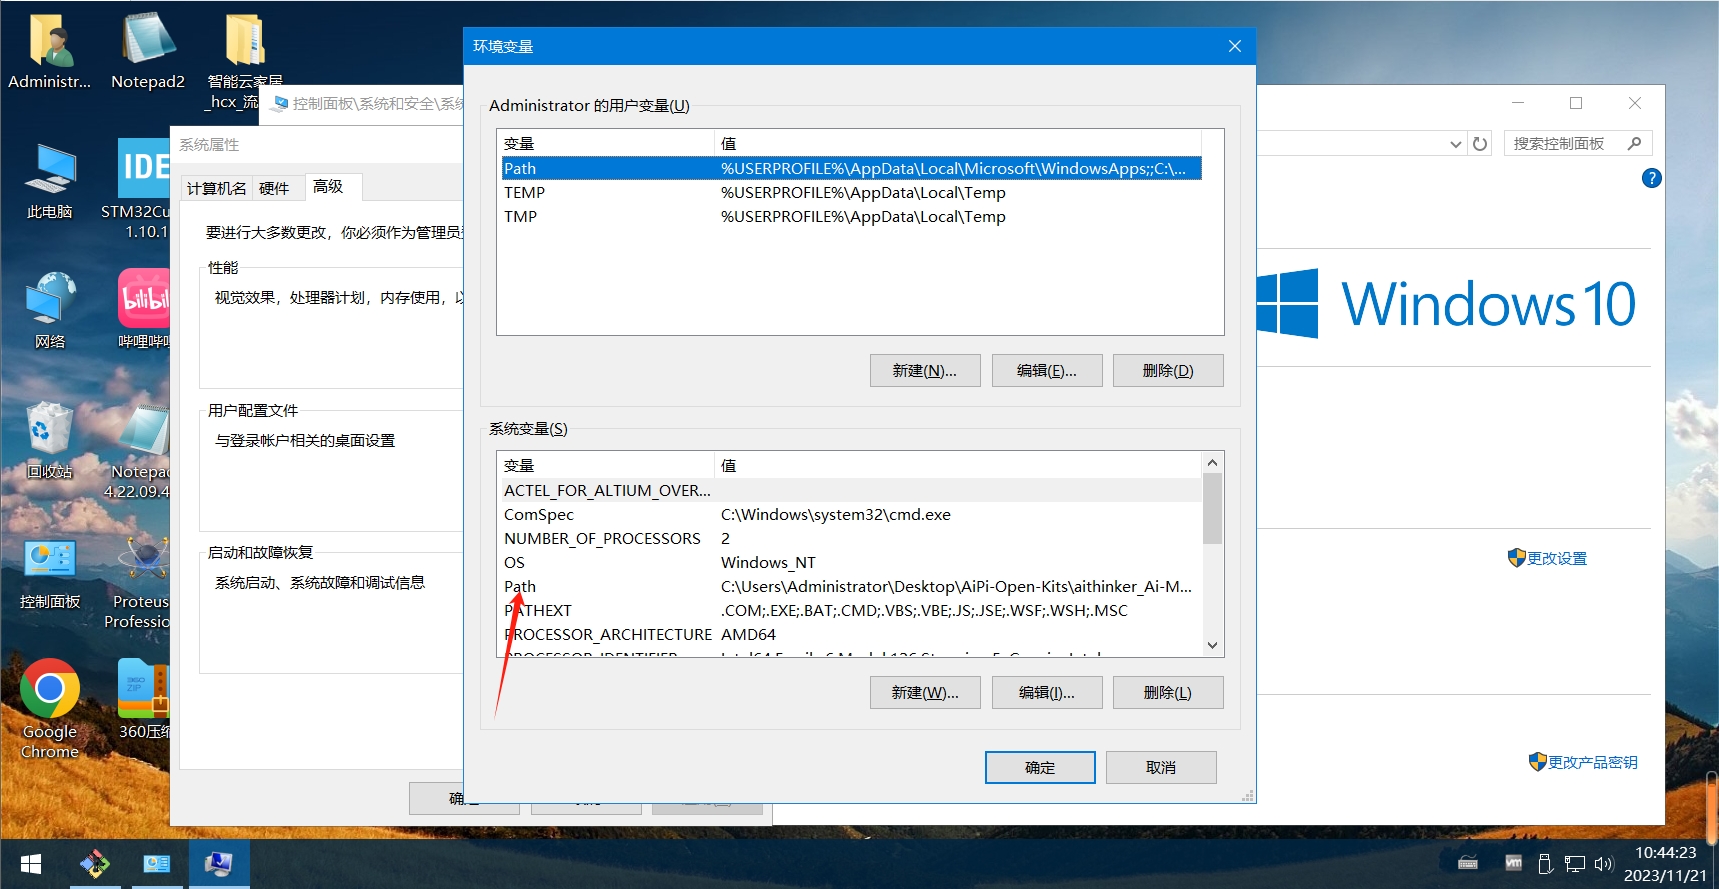
Task: Click 编辑(I) for system variables
Action: click(1047, 692)
